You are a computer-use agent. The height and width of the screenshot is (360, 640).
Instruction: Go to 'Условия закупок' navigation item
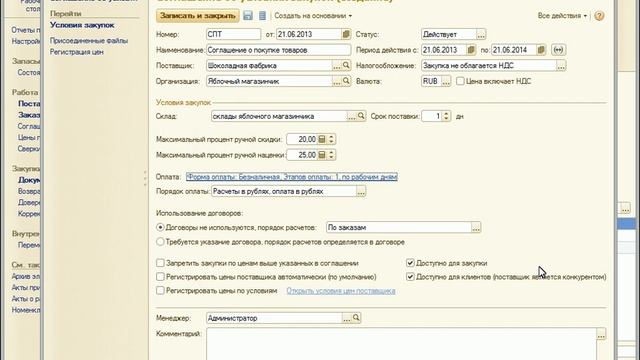(82, 25)
